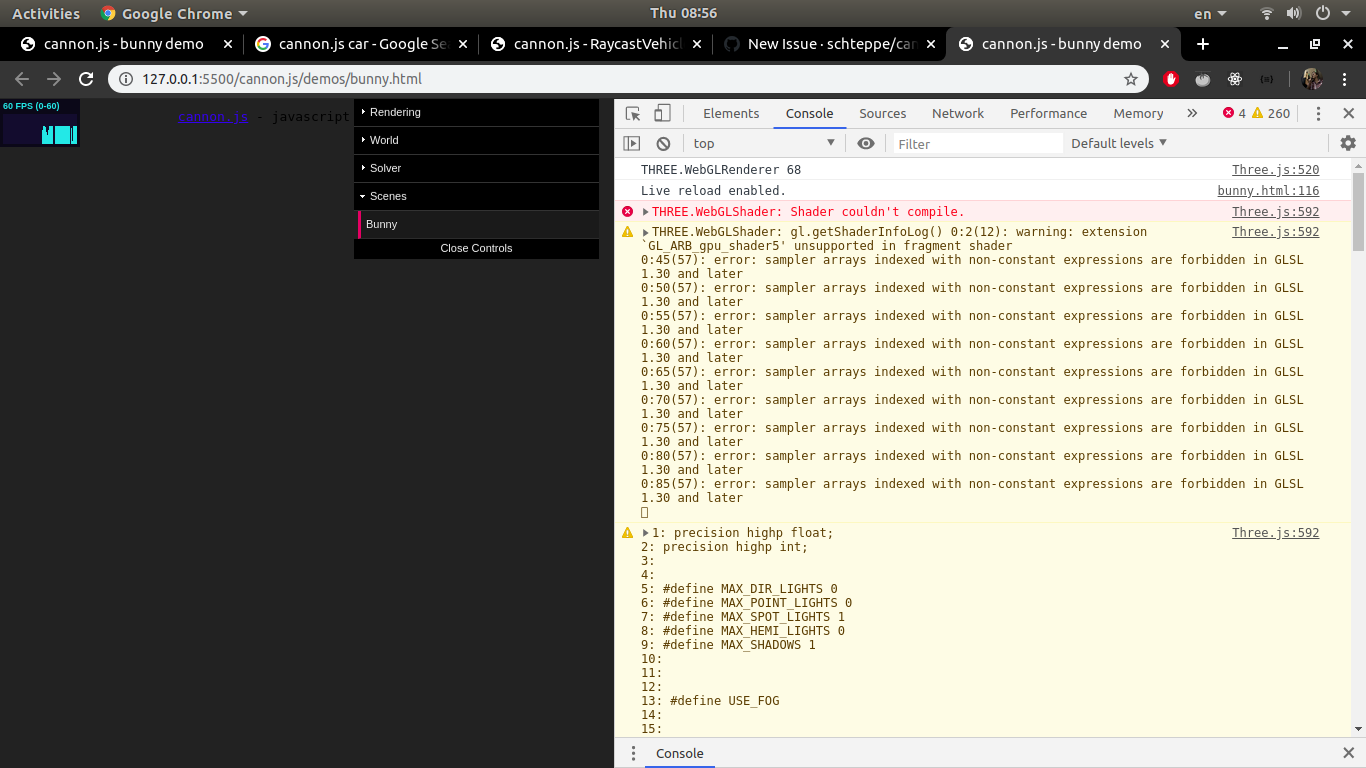Toggle the device toolbar icon
1366x768 pixels.
(x=661, y=113)
